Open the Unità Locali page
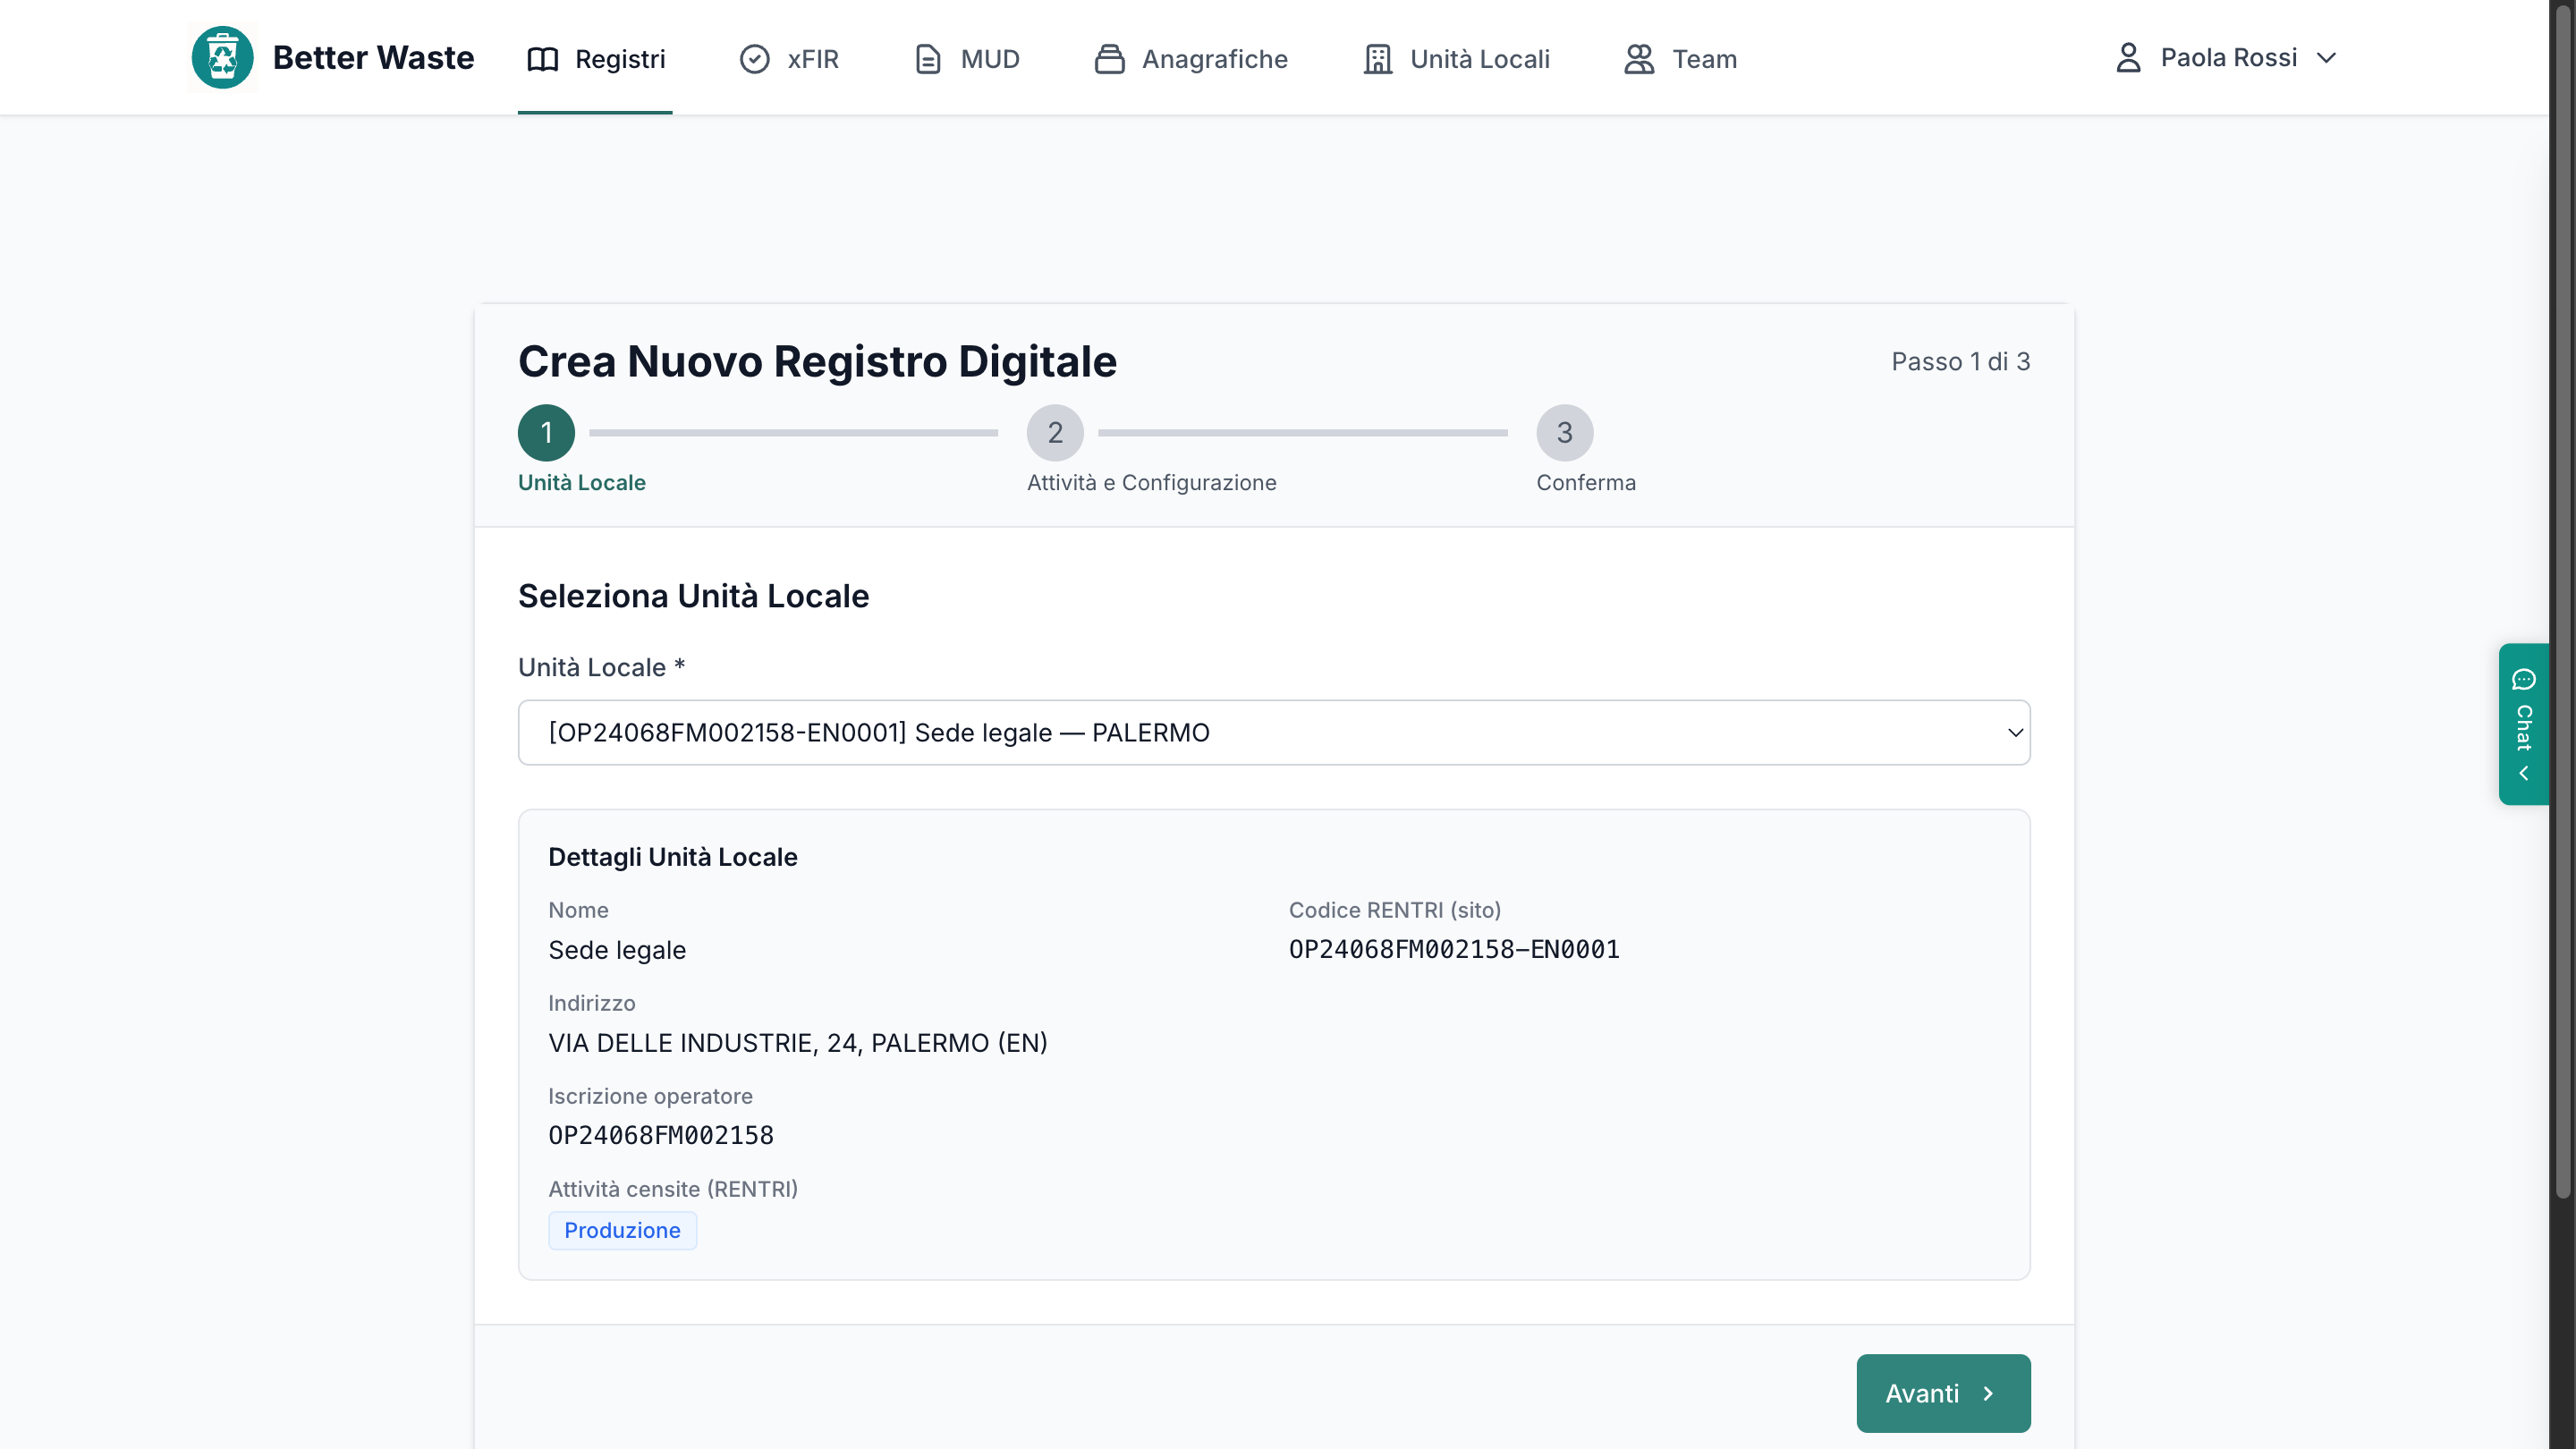Screen dimensions: 2576x1449 pos(1456,59)
